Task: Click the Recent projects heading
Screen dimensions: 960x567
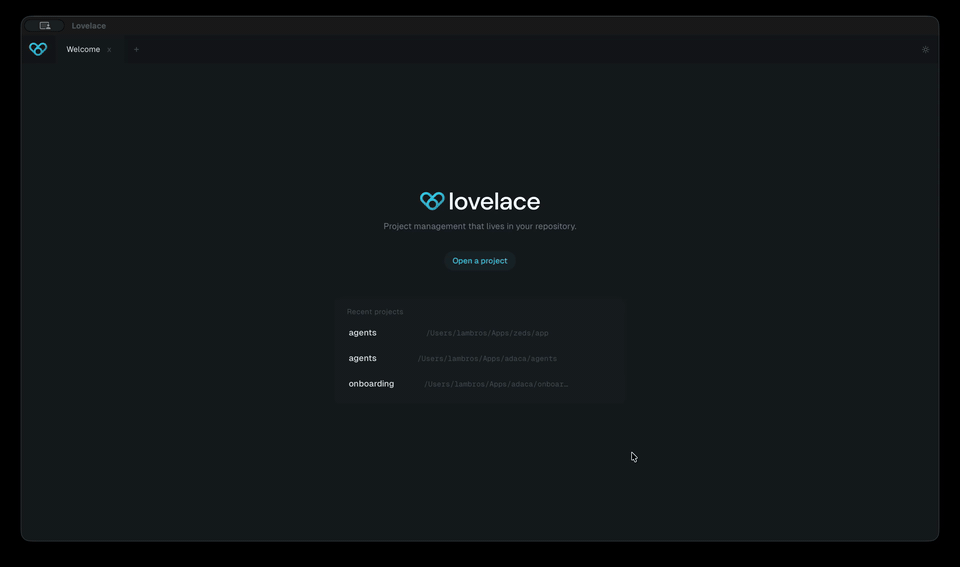Action: (375, 312)
